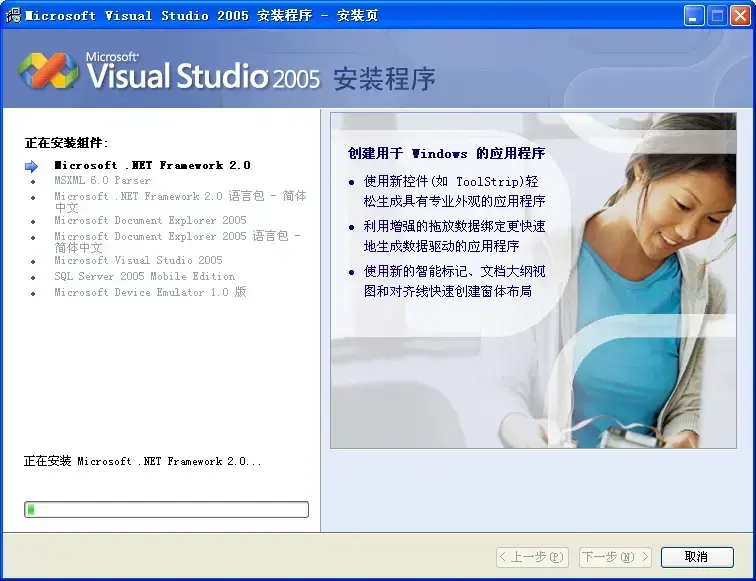Click the 智能标记 bullet text
The height and width of the screenshot is (581, 756).
454,281
